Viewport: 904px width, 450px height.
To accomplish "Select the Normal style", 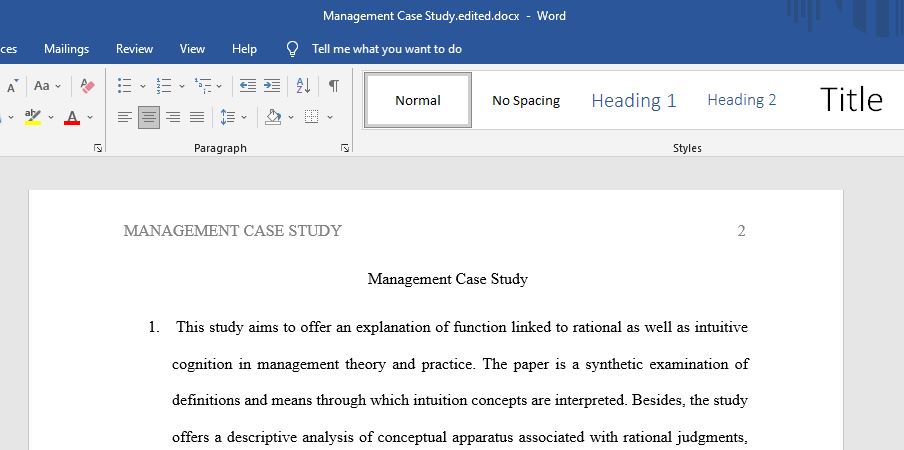I will (x=418, y=100).
